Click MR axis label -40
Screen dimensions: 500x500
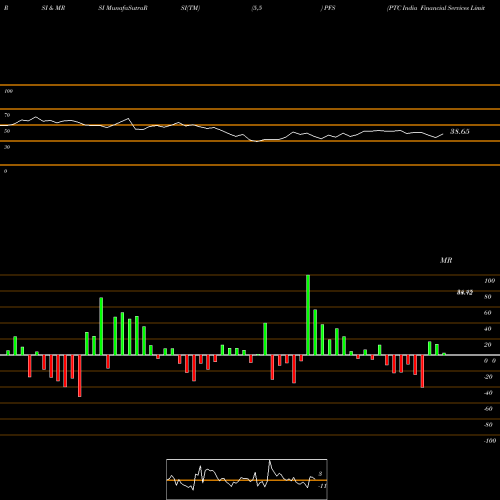(488, 393)
